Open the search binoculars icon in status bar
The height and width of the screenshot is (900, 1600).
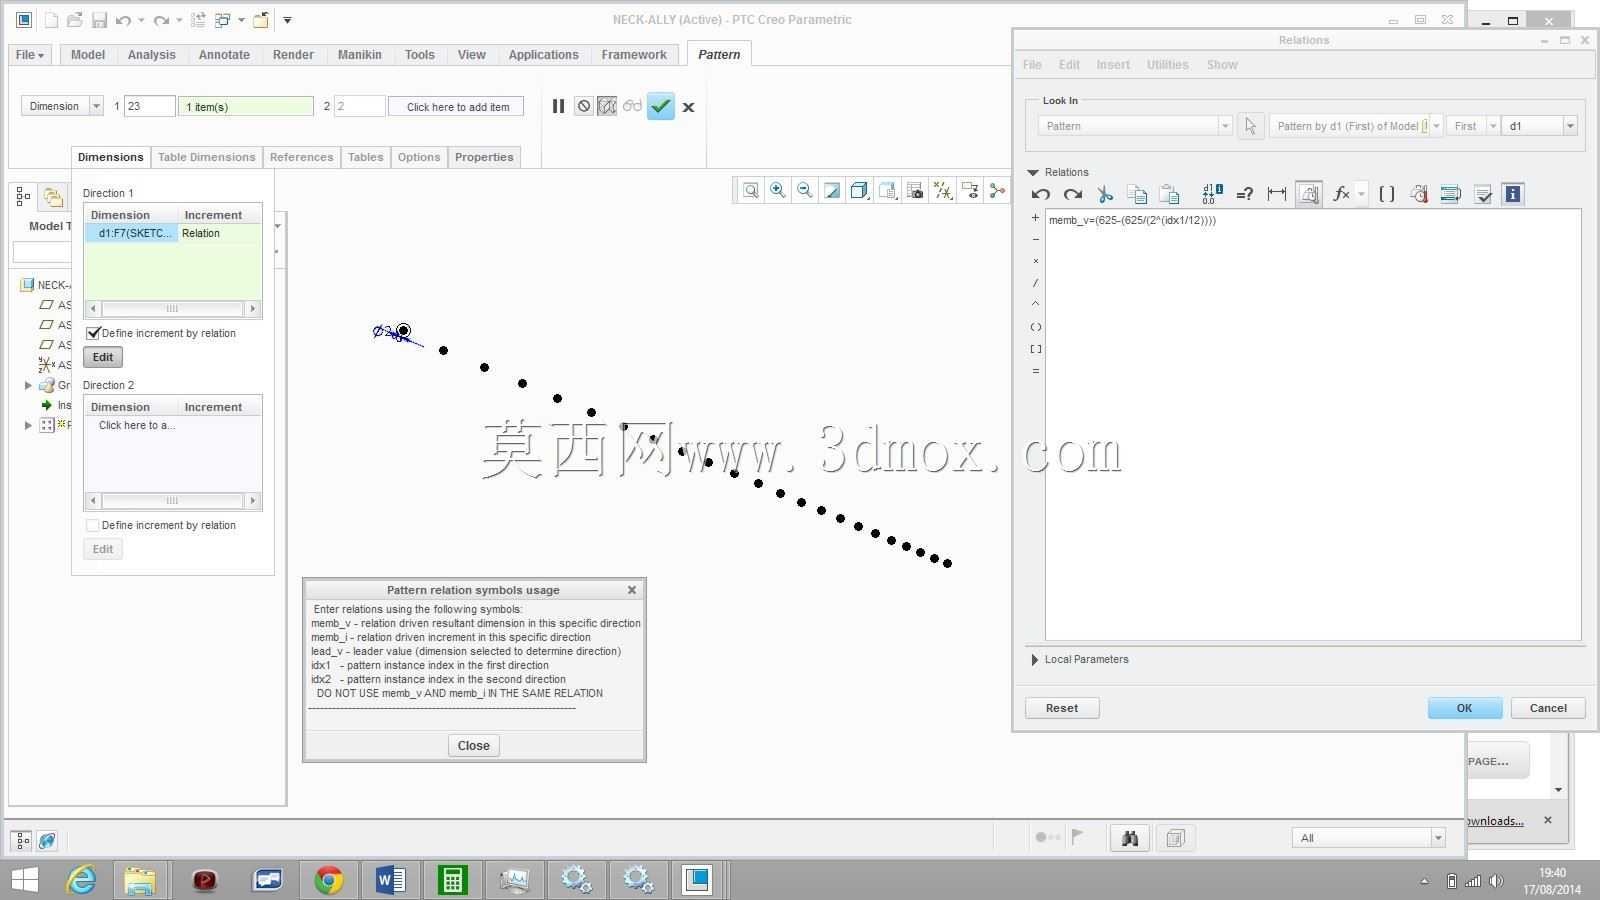(1130, 838)
